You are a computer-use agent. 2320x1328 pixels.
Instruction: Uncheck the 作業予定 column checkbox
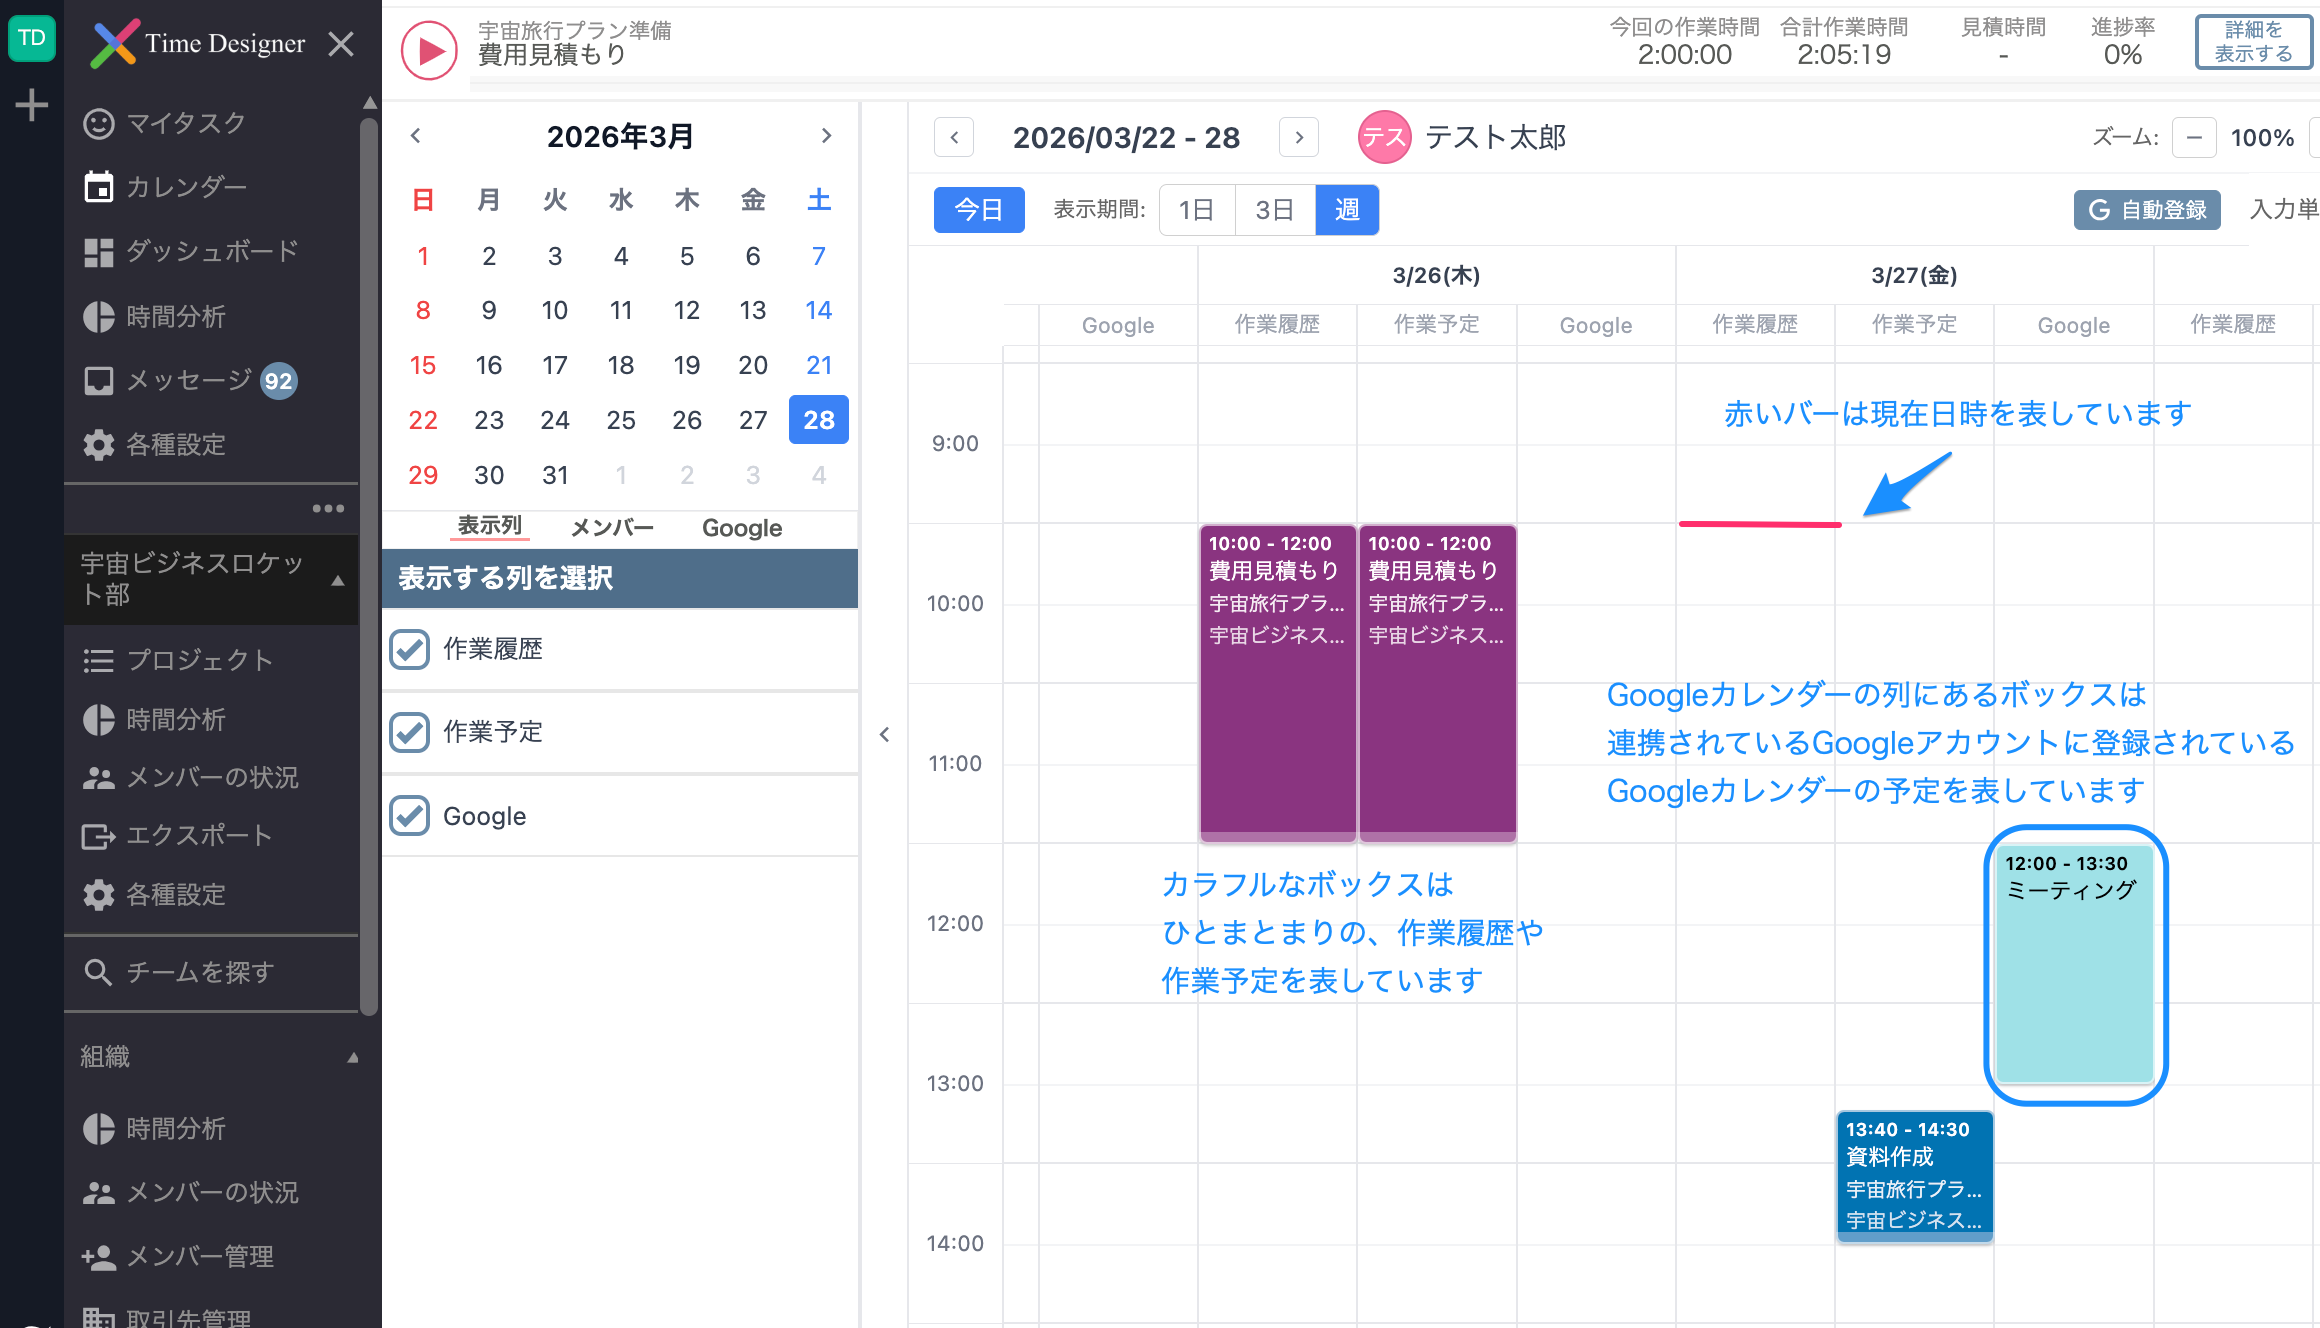pos(410,732)
